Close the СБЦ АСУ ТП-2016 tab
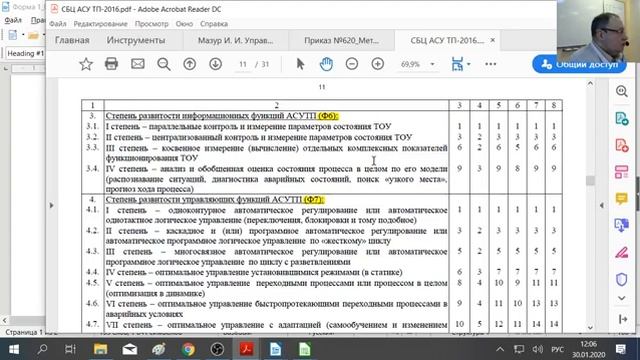640x360 pixels. 493,40
